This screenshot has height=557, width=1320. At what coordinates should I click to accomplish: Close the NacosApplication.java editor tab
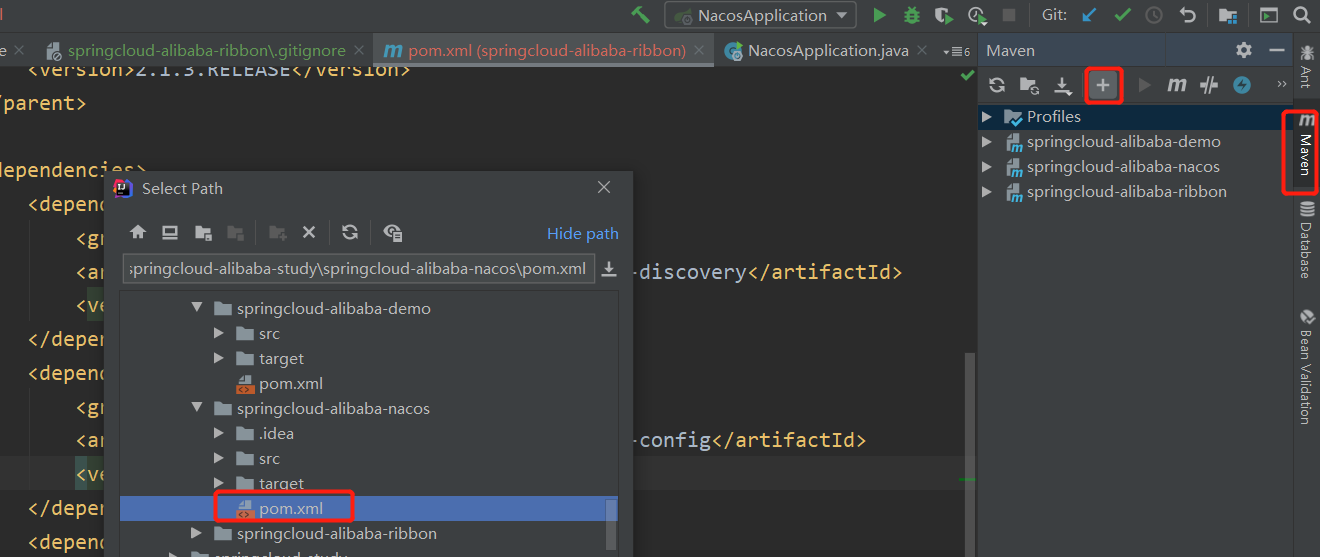(x=922, y=51)
